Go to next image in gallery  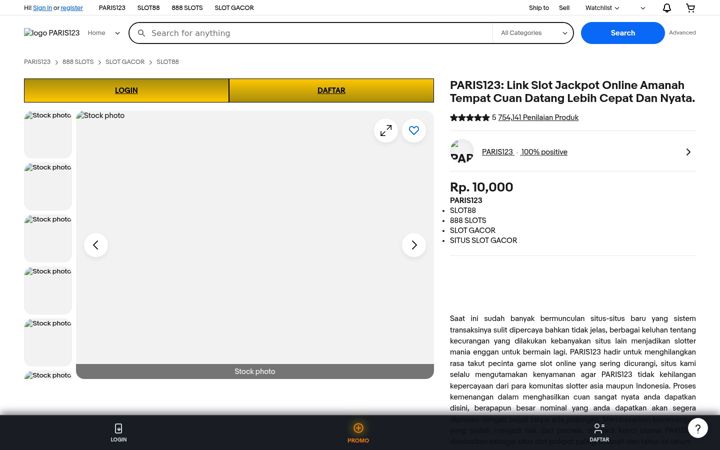(x=414, y=245)
